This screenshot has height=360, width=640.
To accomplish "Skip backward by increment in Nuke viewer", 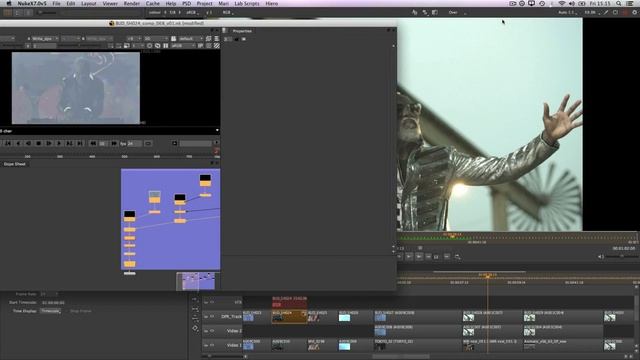I will tap(93, 143).
